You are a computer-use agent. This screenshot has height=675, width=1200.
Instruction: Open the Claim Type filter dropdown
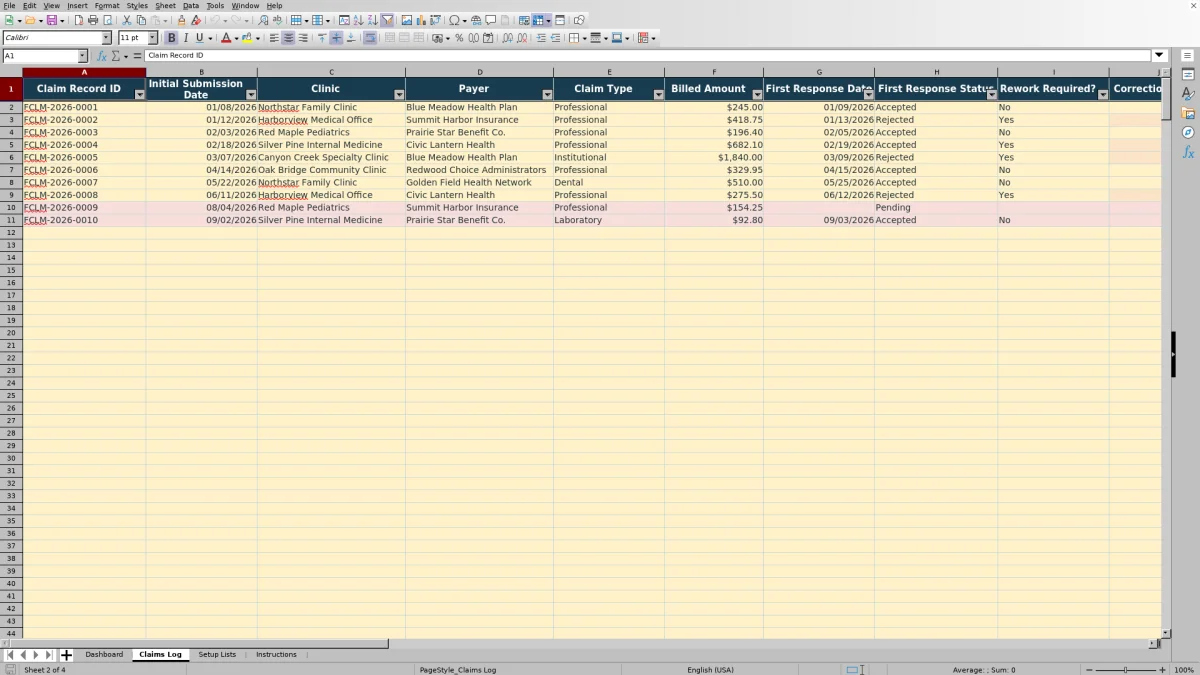point(658,94)
